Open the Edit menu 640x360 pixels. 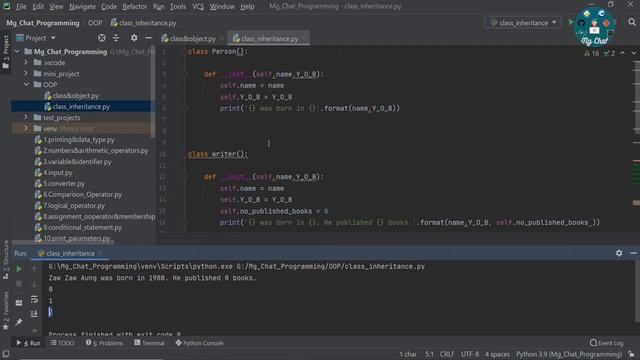coord(38,7)
